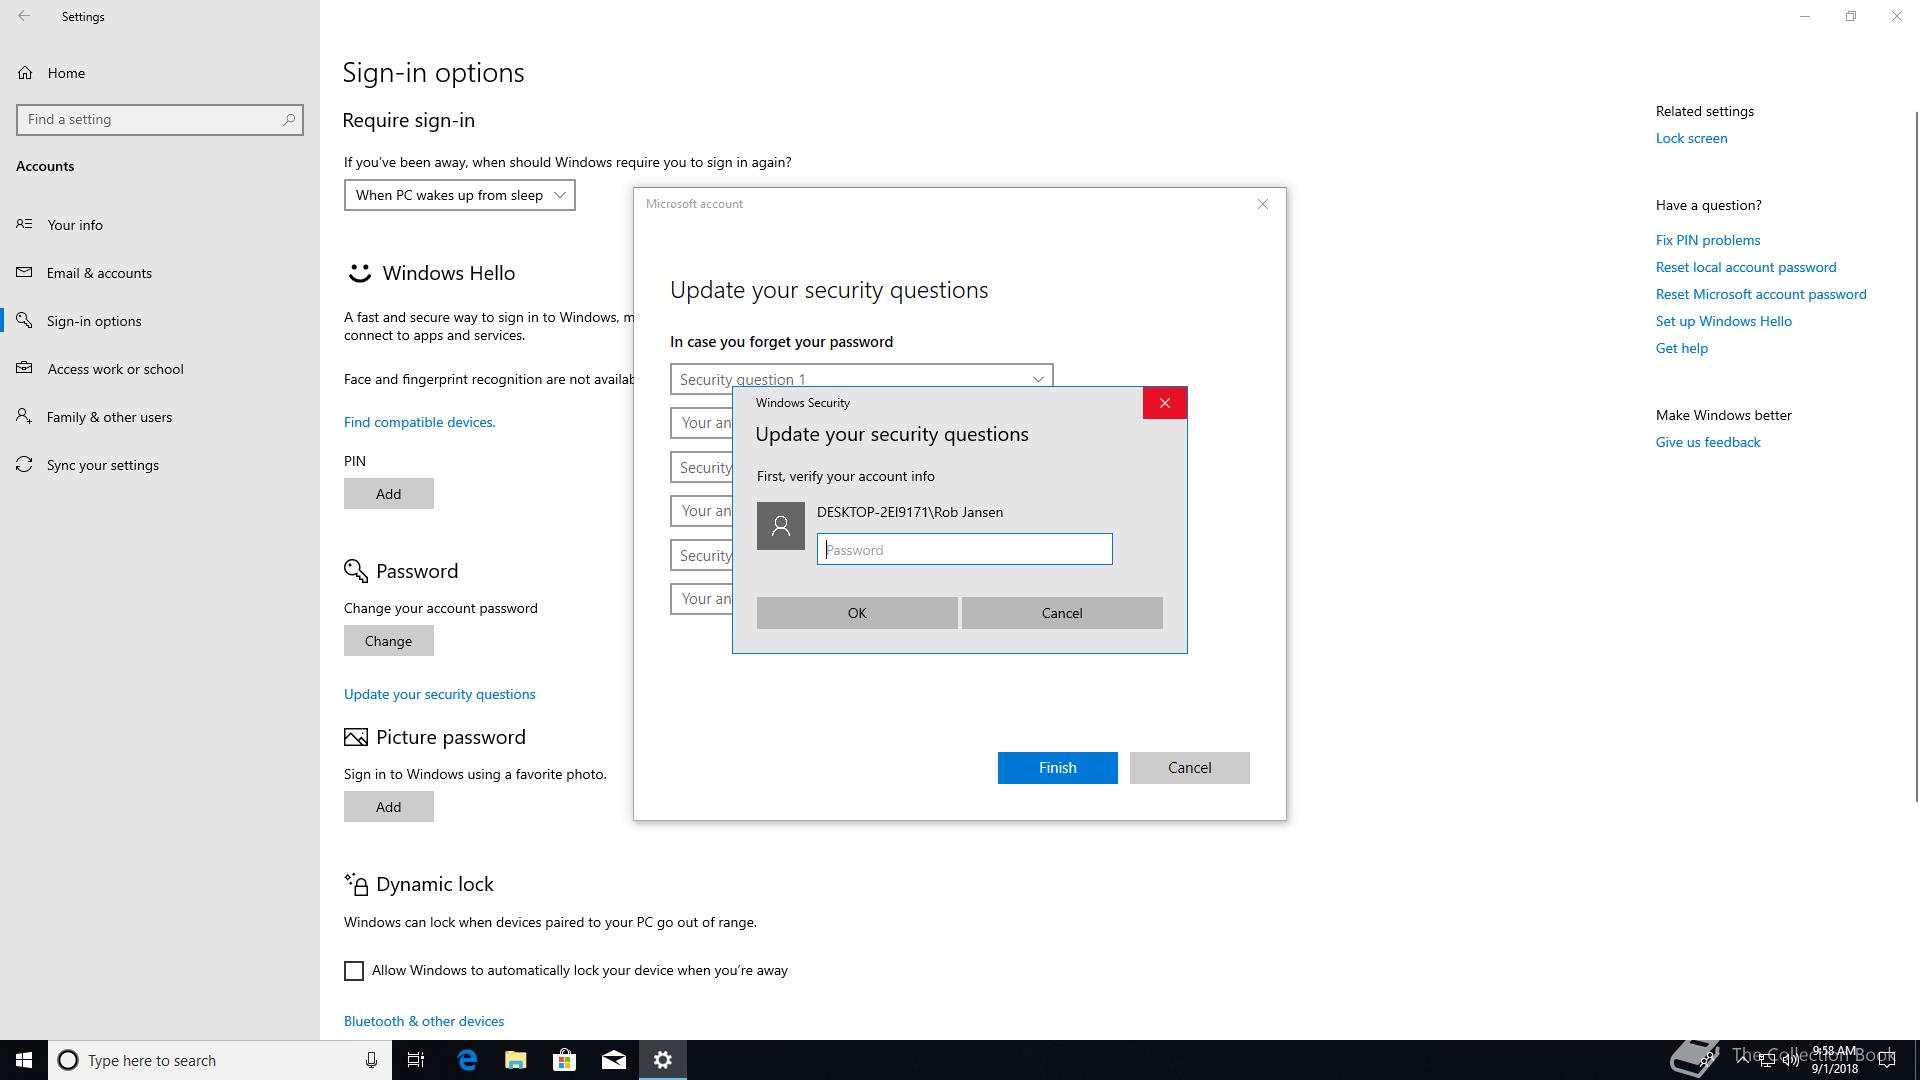Click the Picture password image icon

356,737
